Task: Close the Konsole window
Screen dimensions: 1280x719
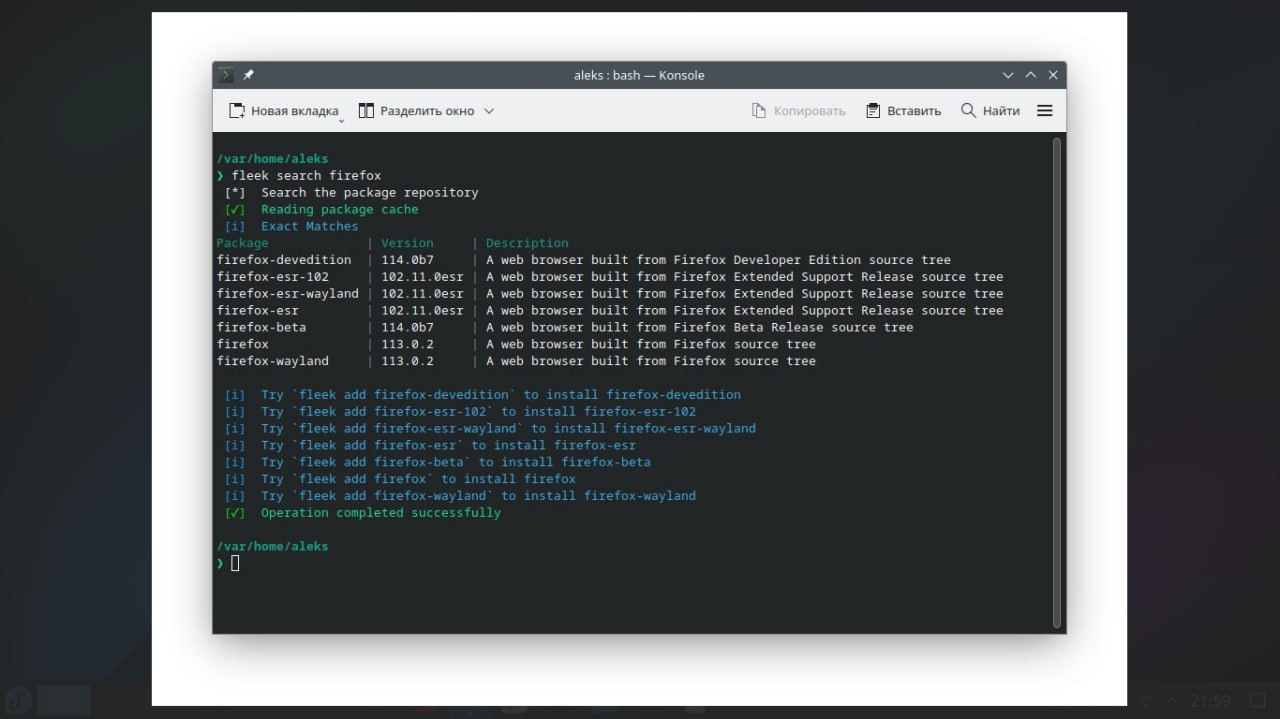Action: (1053, 75)
